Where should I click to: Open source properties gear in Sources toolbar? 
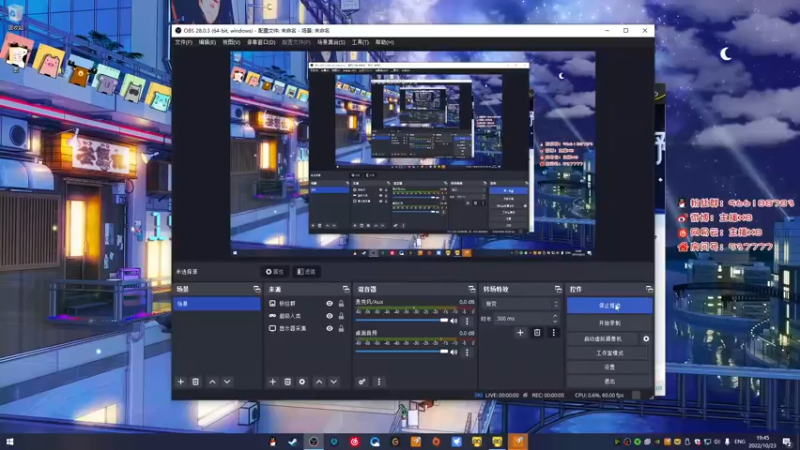302,382
